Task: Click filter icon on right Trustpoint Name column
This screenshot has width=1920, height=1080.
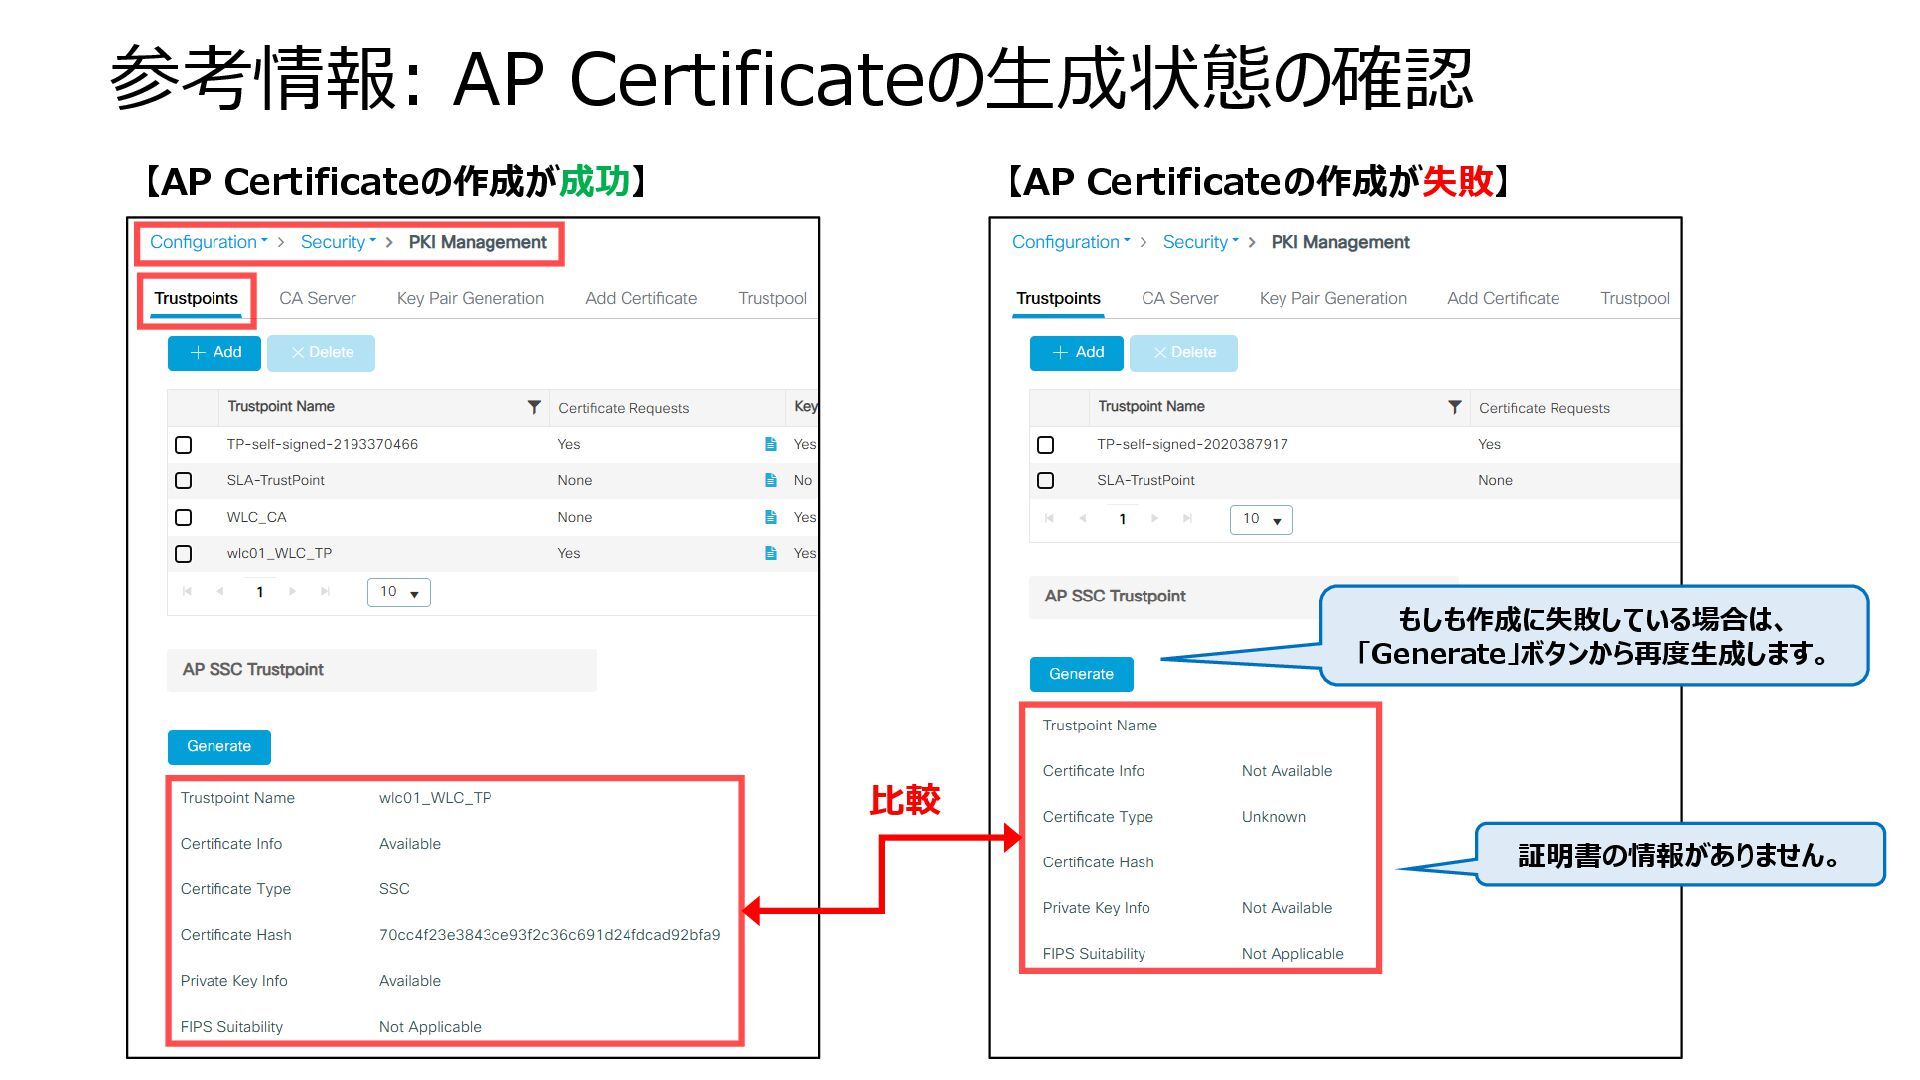Action: coord(1455,407)
